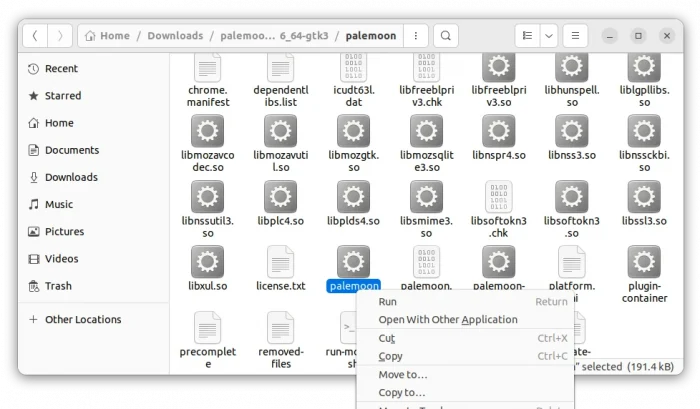This screenshot has height=409, width=700.
Task: Go to Trash in sidebar
Action: (58, 286)
